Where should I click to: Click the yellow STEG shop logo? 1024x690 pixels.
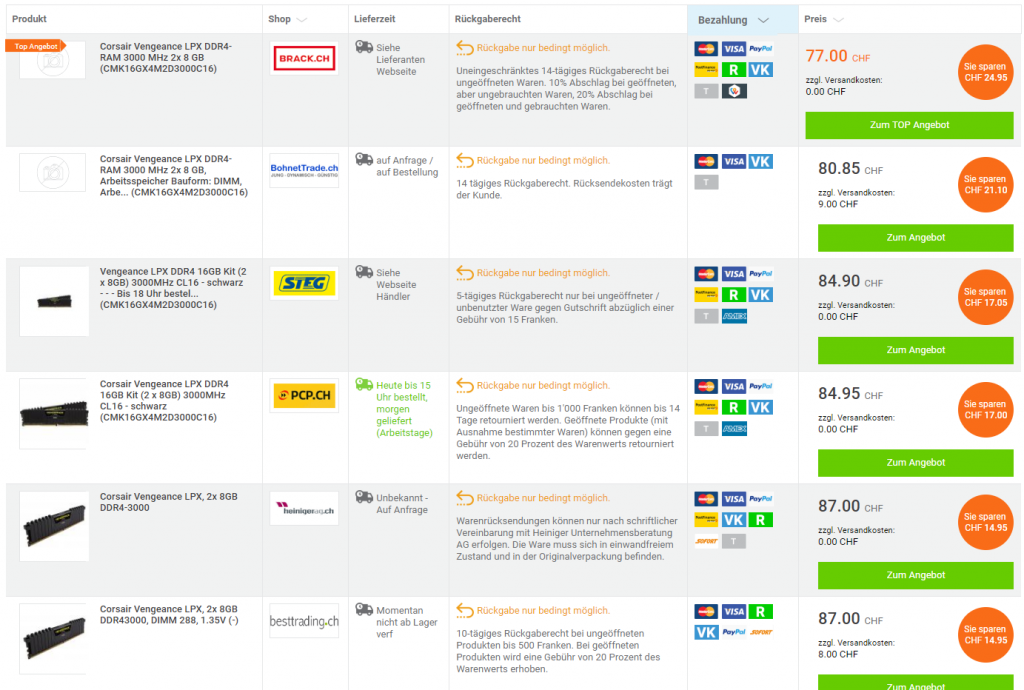(304, 283)
